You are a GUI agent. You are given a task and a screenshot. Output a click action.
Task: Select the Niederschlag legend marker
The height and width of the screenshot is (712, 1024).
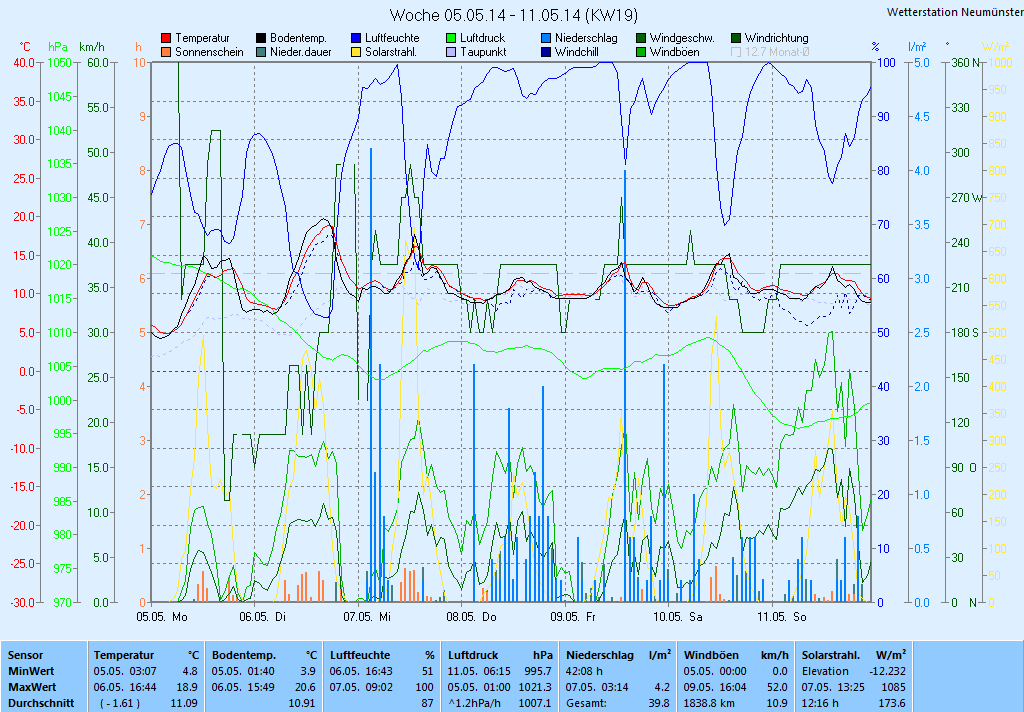point(546,39)
